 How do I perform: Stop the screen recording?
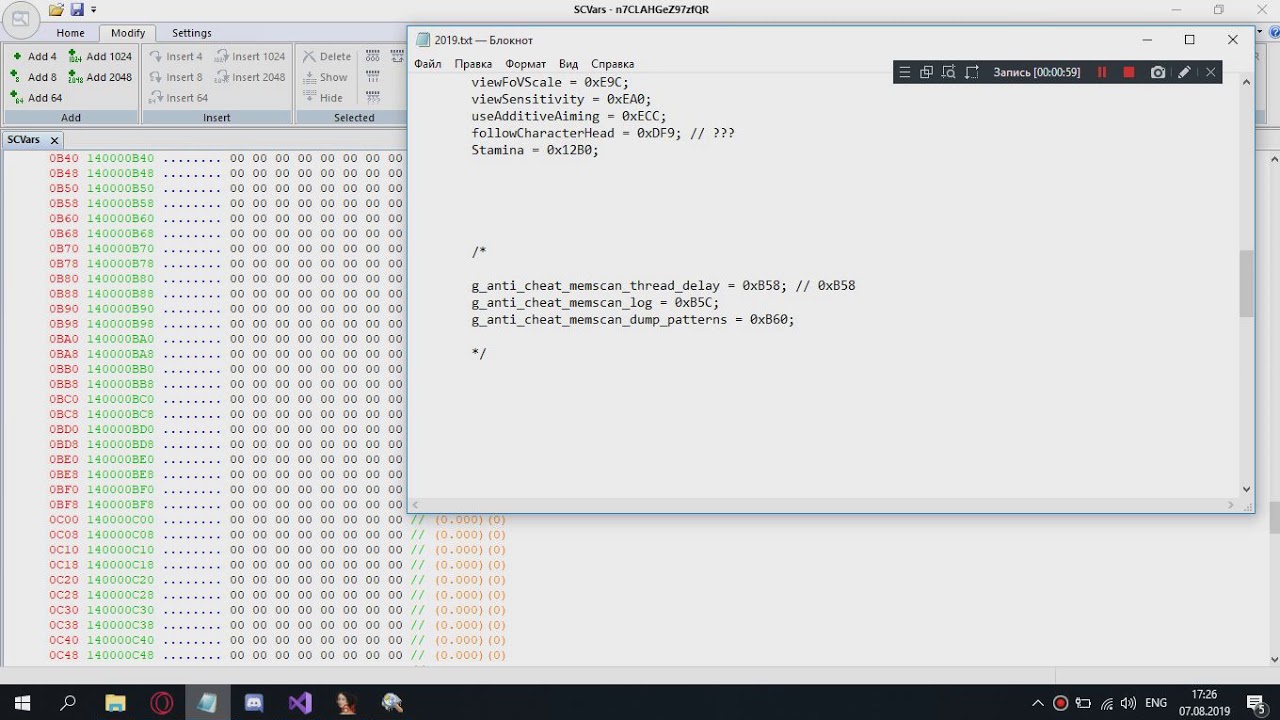(x=1129, y=72)
